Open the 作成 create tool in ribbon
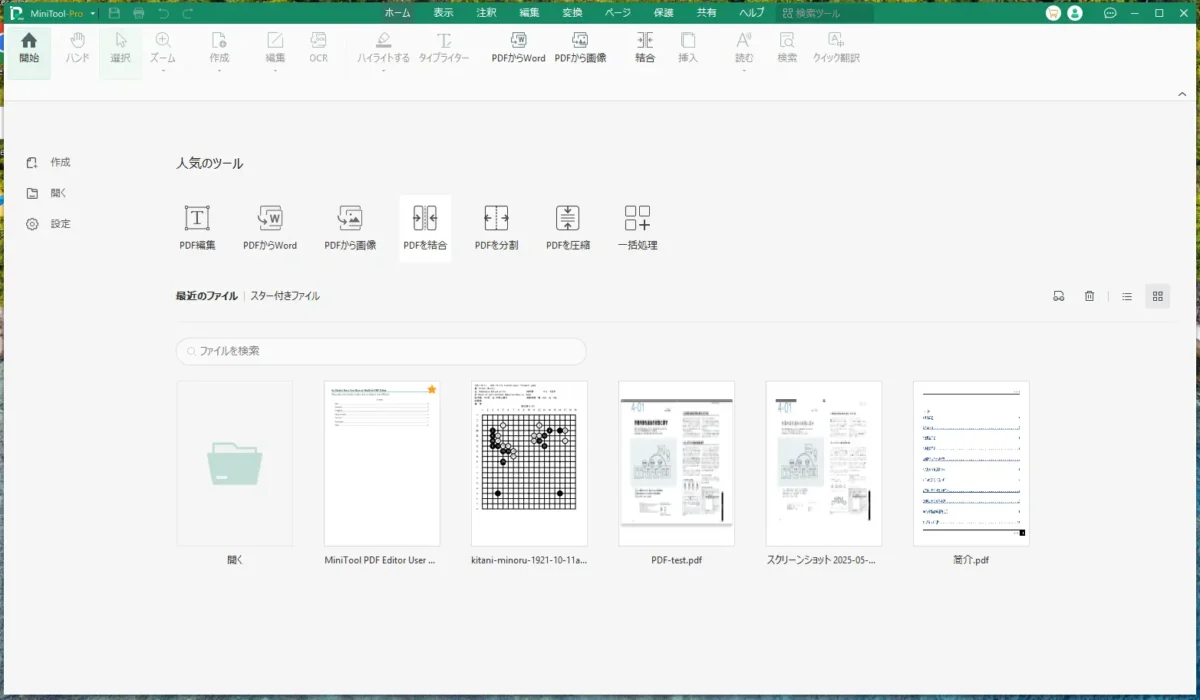 click(x=219, y=48)
